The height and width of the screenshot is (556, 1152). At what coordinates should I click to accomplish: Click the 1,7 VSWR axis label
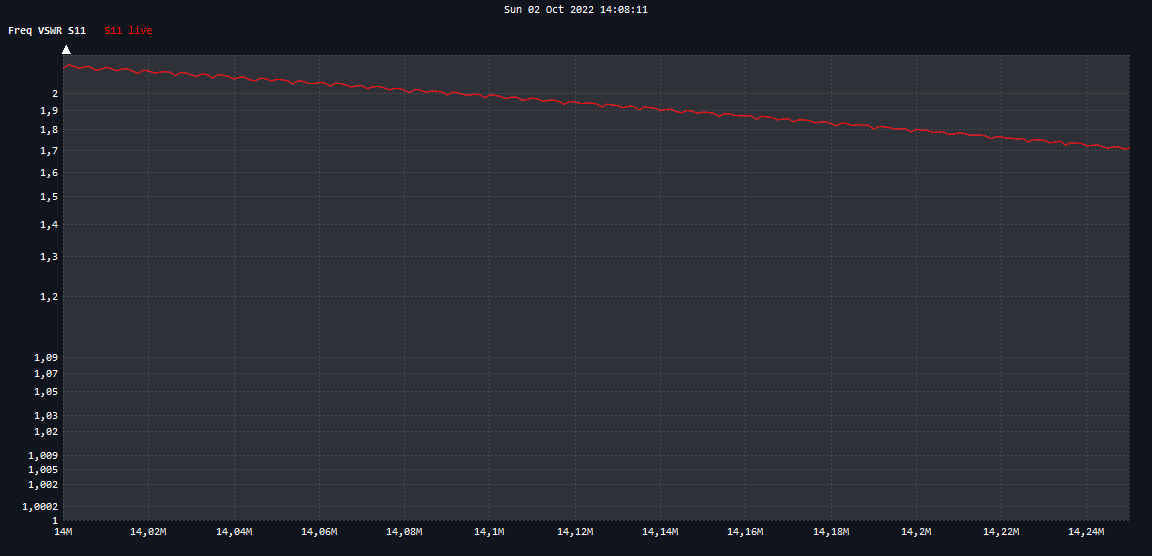click(49, 151)
